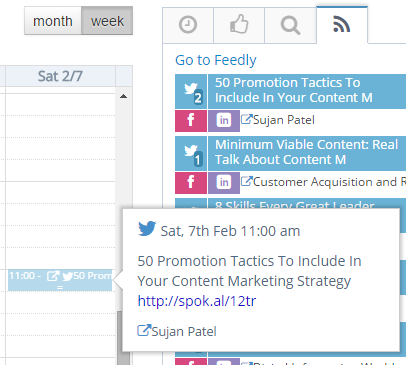Screen dimensions: 406x365
Task: Select the RSS feed tab
Action: [342, 25]
